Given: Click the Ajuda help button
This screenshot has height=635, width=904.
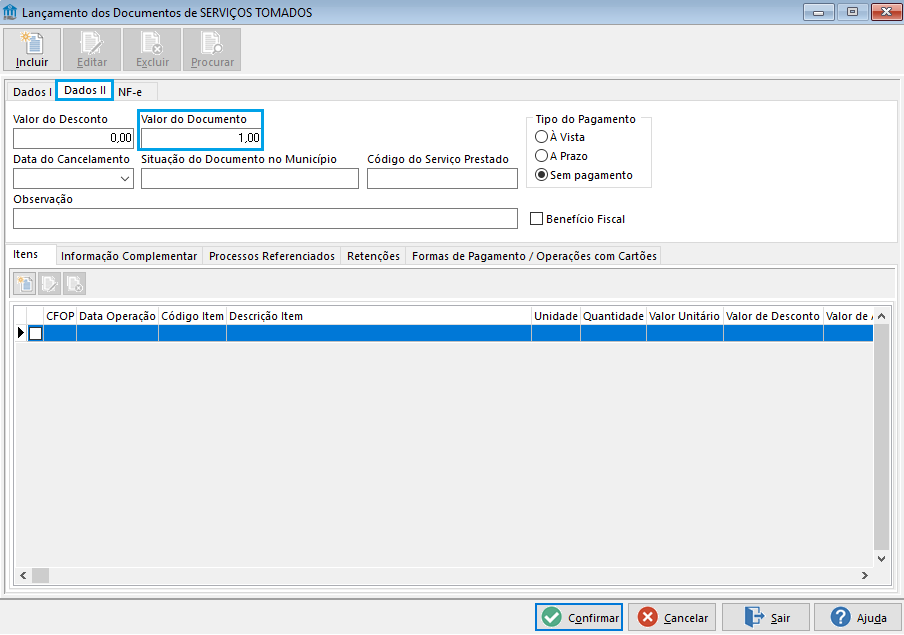Looking at the screenshot, I should (858, 618).
